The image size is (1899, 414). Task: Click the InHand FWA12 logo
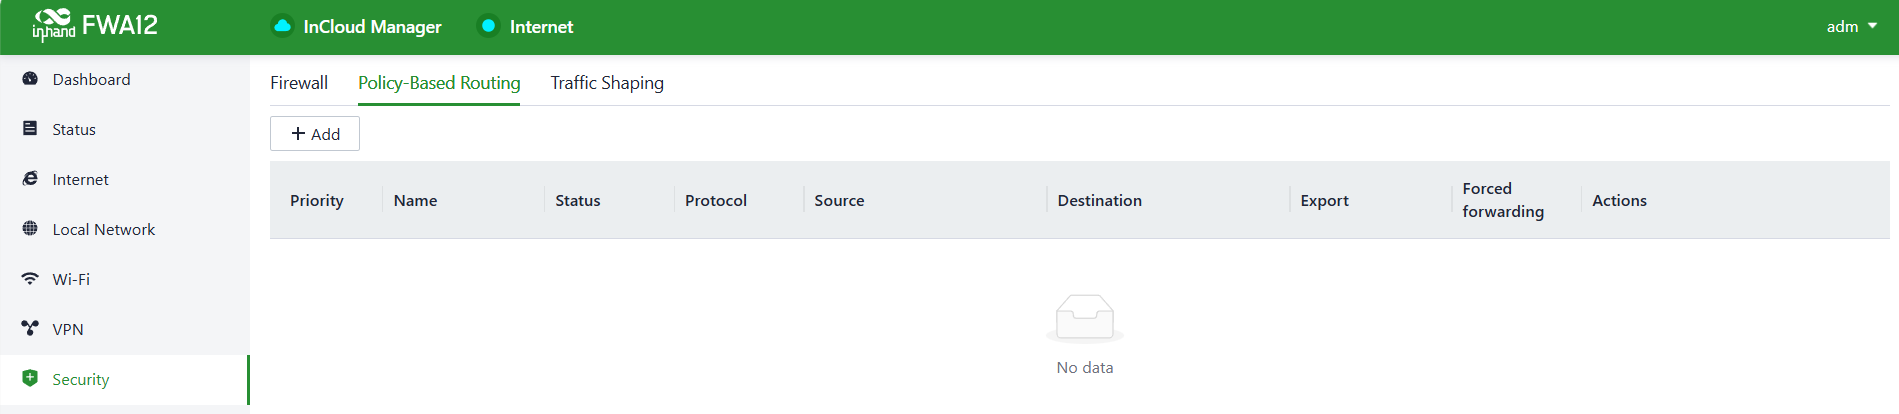click(x=95, y=25)
